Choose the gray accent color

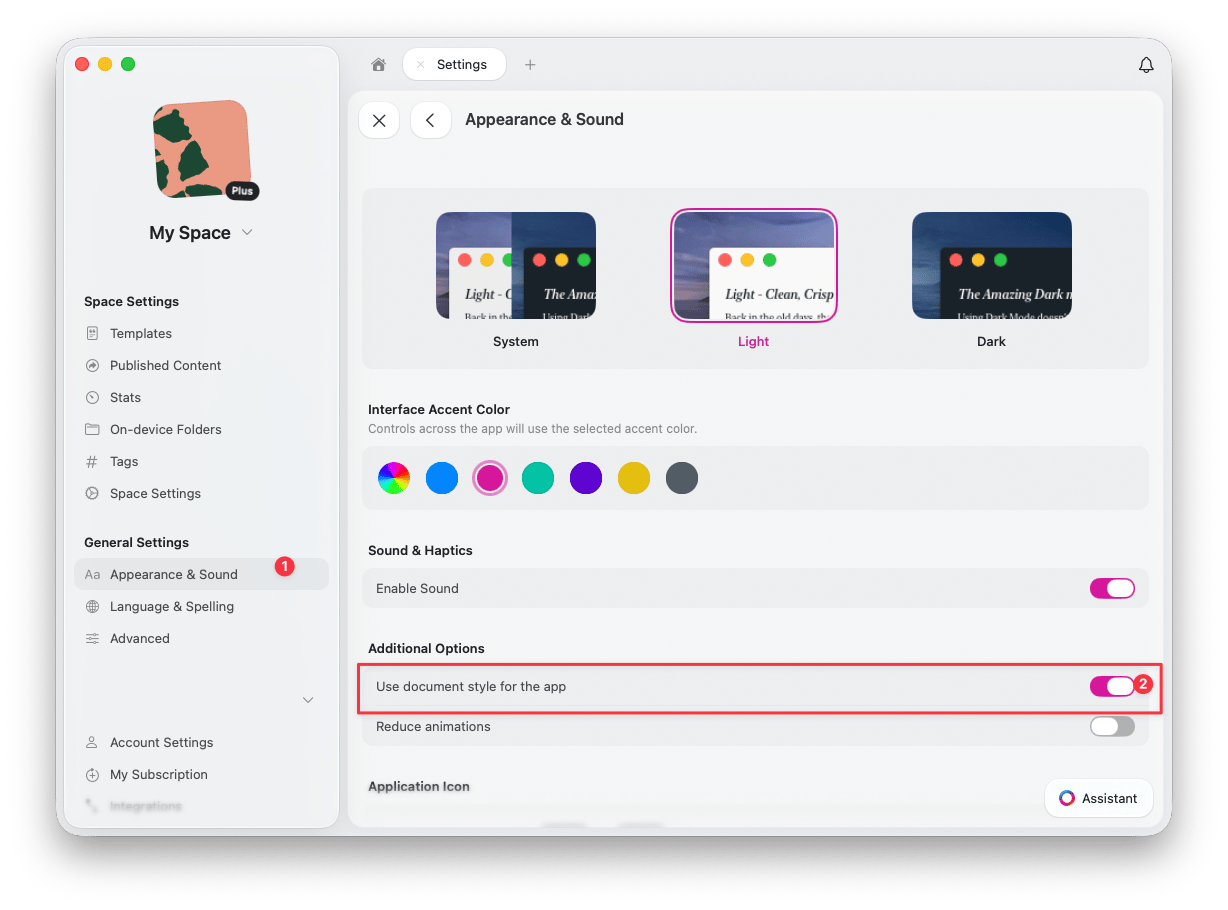click(682, 478)
